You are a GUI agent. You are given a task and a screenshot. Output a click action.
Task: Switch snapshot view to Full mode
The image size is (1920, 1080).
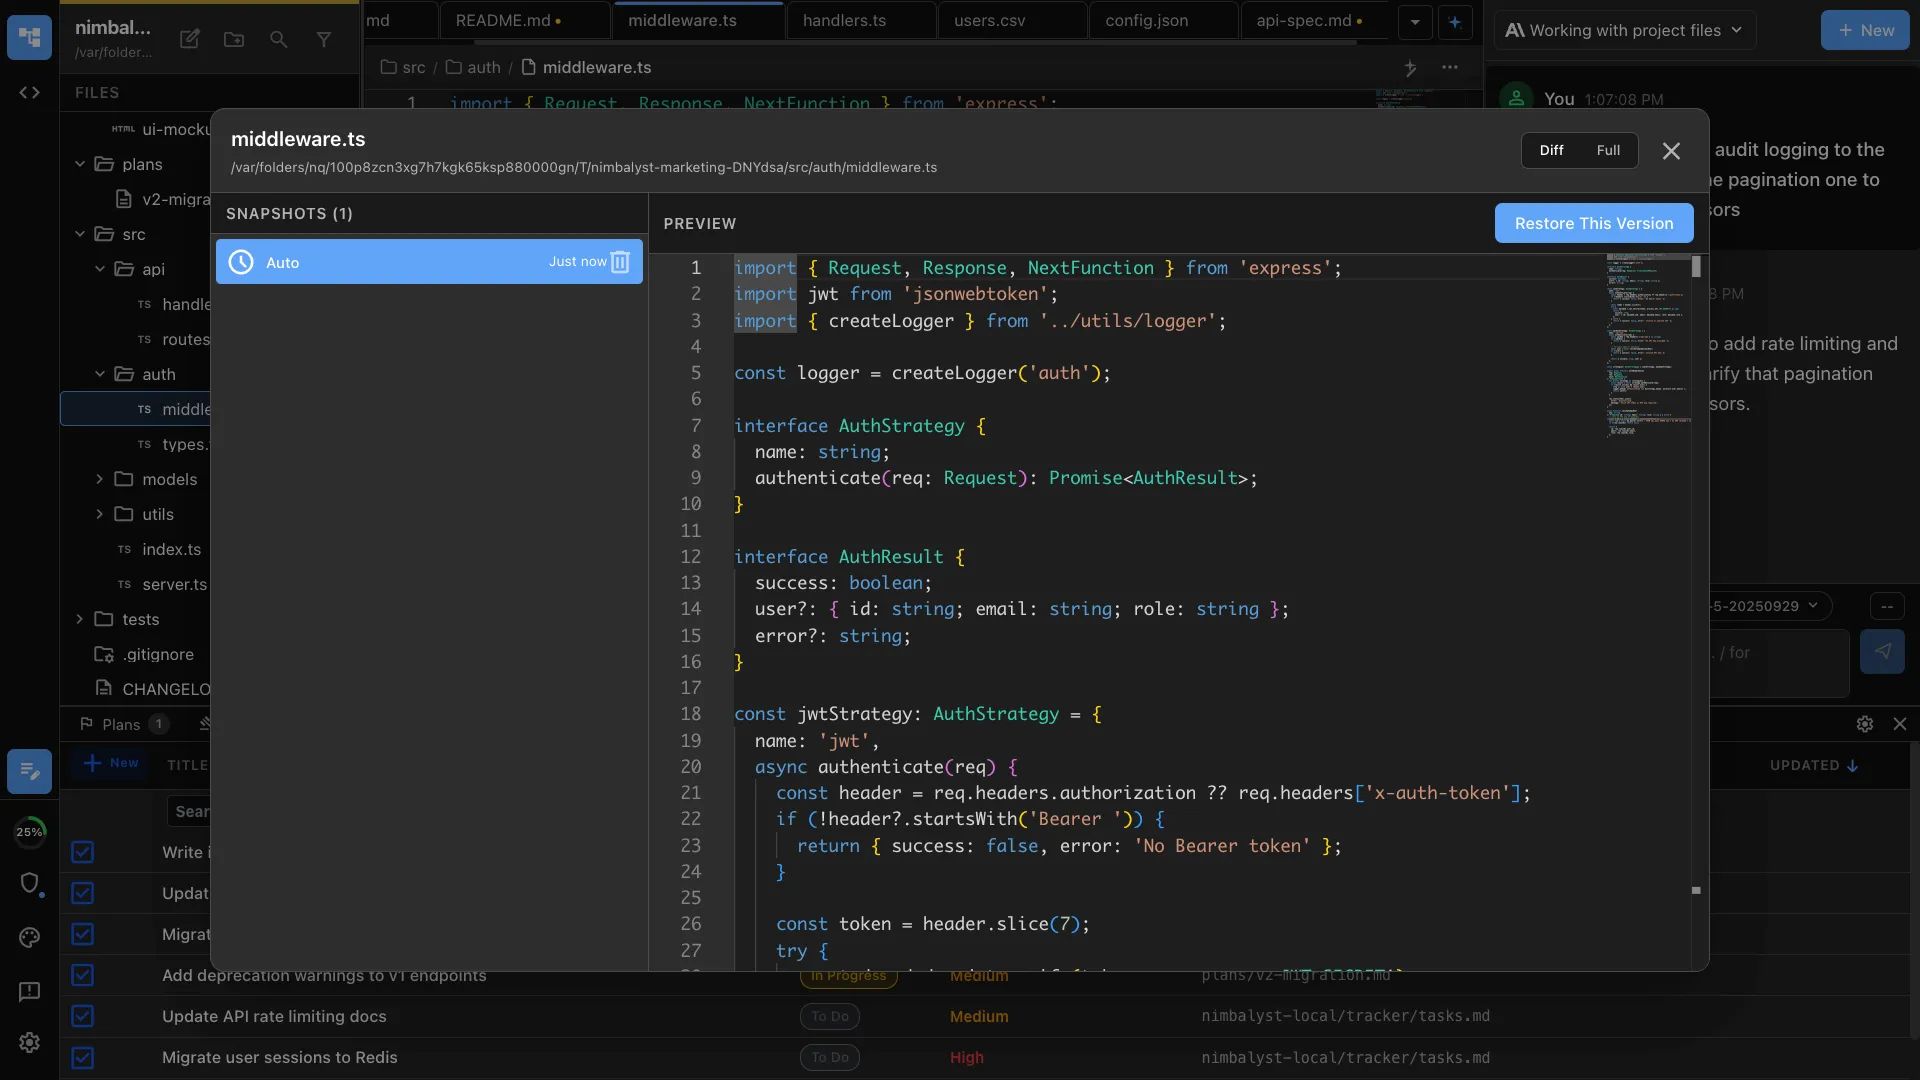(x=1608, y=150)
